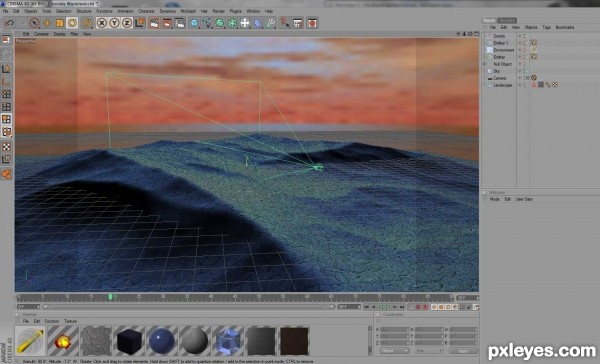Select the Live Selection arrow tool

click(x=34, y=23)
